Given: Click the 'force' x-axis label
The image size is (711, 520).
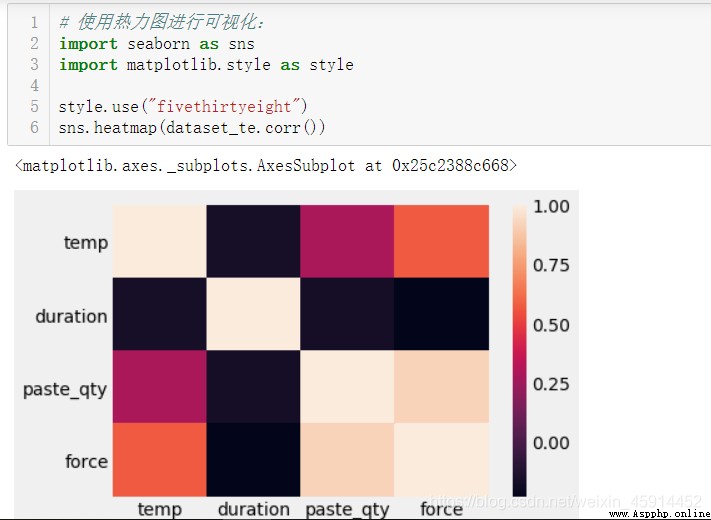Looking at the screenshot, I should [x=441, y=509].
